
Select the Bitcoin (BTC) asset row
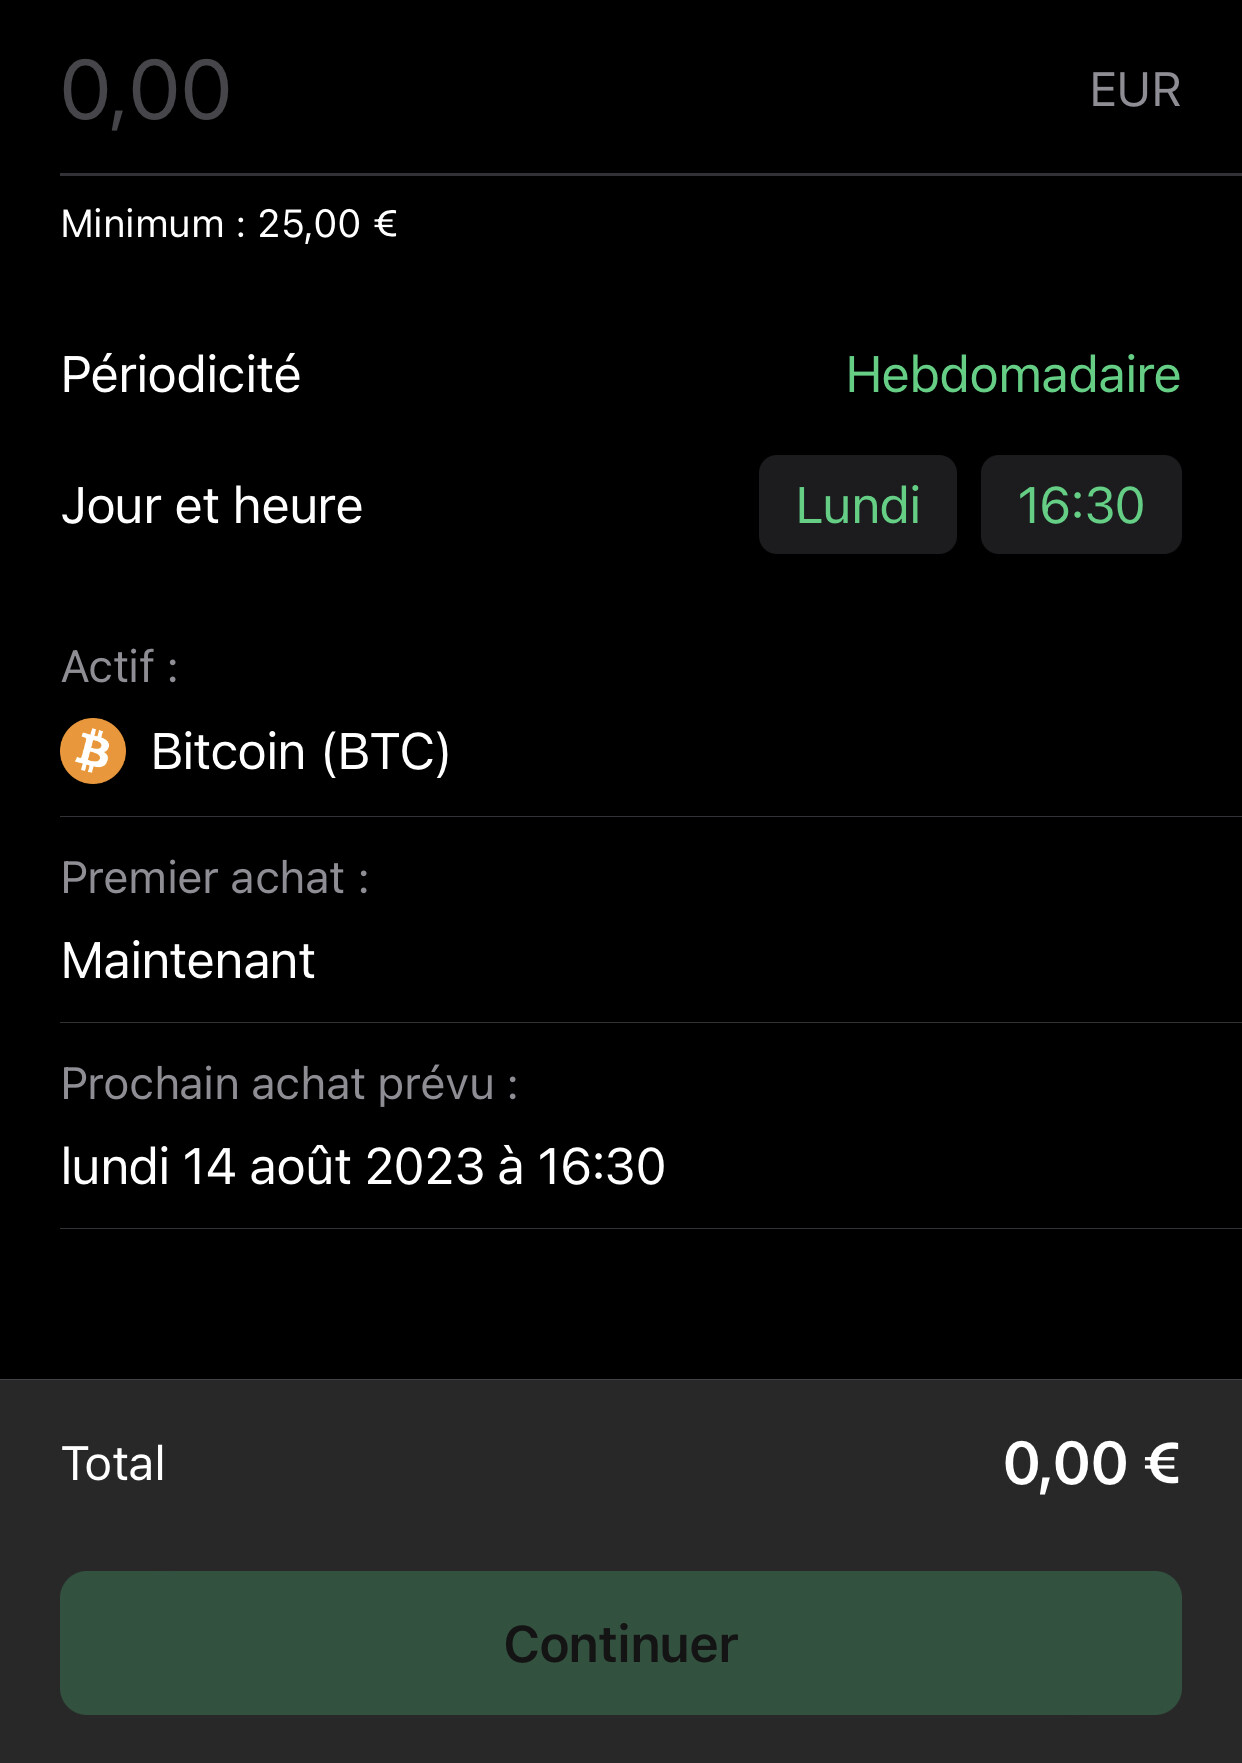tap(651, 751)
